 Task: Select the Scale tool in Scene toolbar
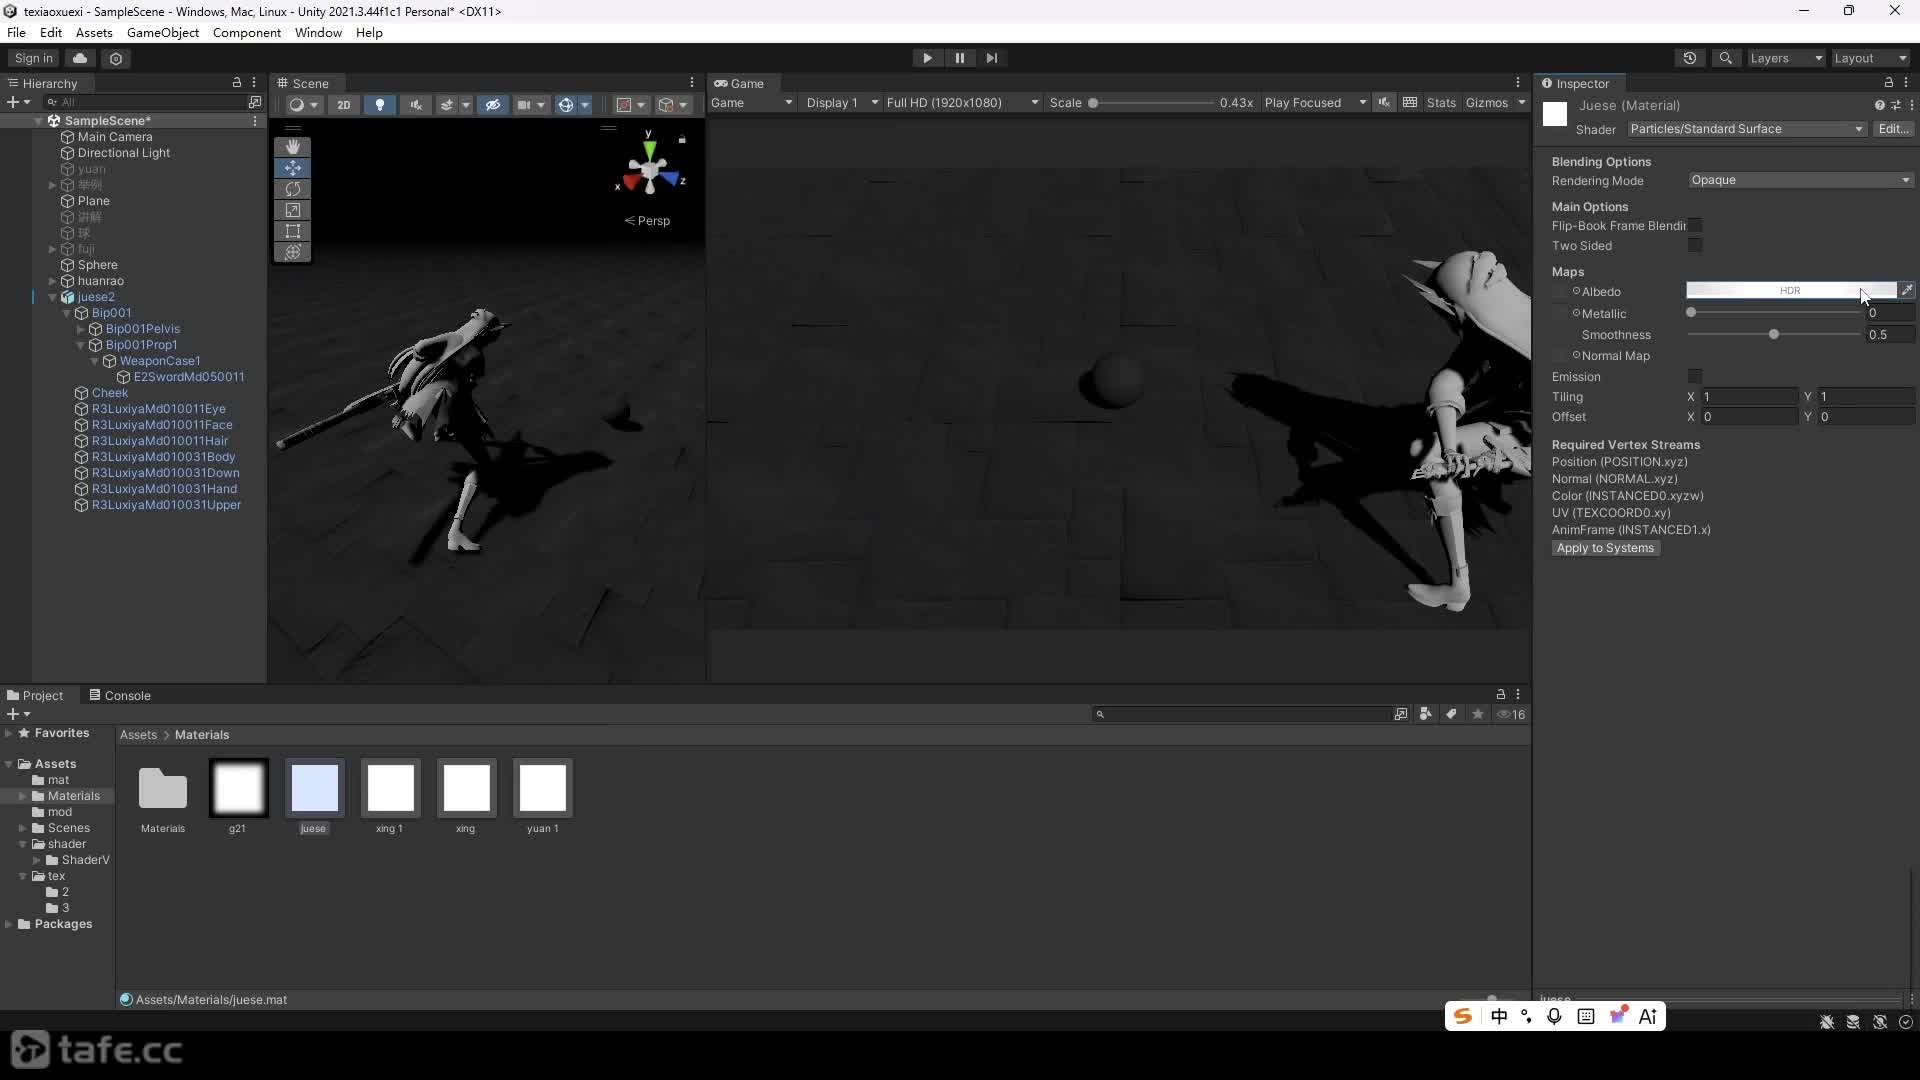tap(292, 210)
